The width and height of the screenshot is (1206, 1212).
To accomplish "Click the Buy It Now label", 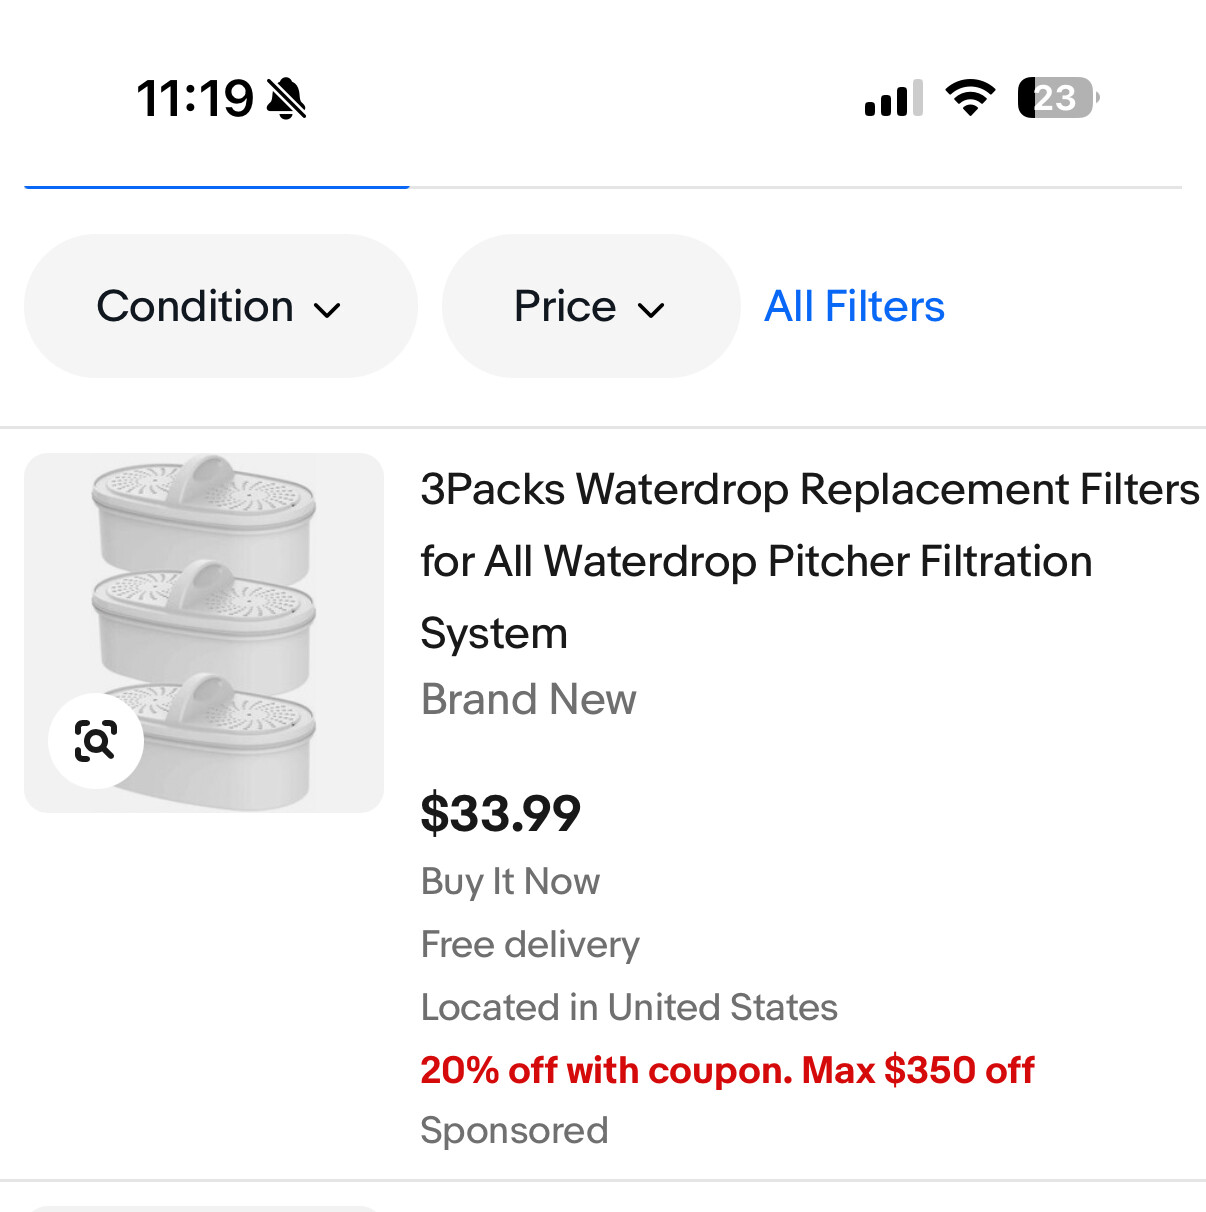I will pyautogui.click(x=510, y=881).
